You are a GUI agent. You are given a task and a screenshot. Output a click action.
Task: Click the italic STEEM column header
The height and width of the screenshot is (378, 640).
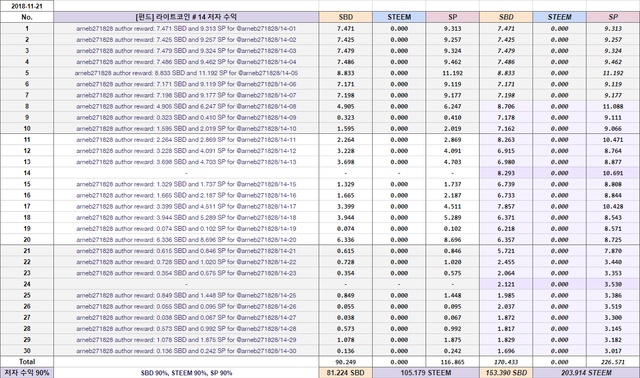[560, 17]
